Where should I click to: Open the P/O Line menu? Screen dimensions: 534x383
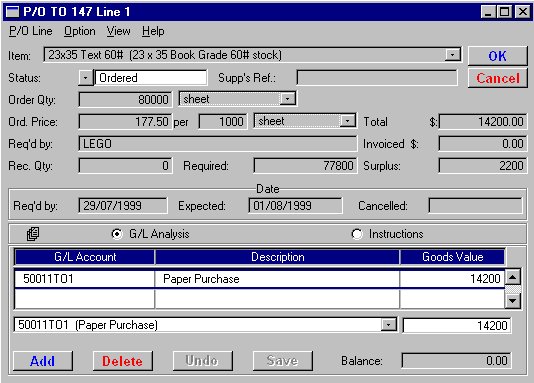click(31, 31)
